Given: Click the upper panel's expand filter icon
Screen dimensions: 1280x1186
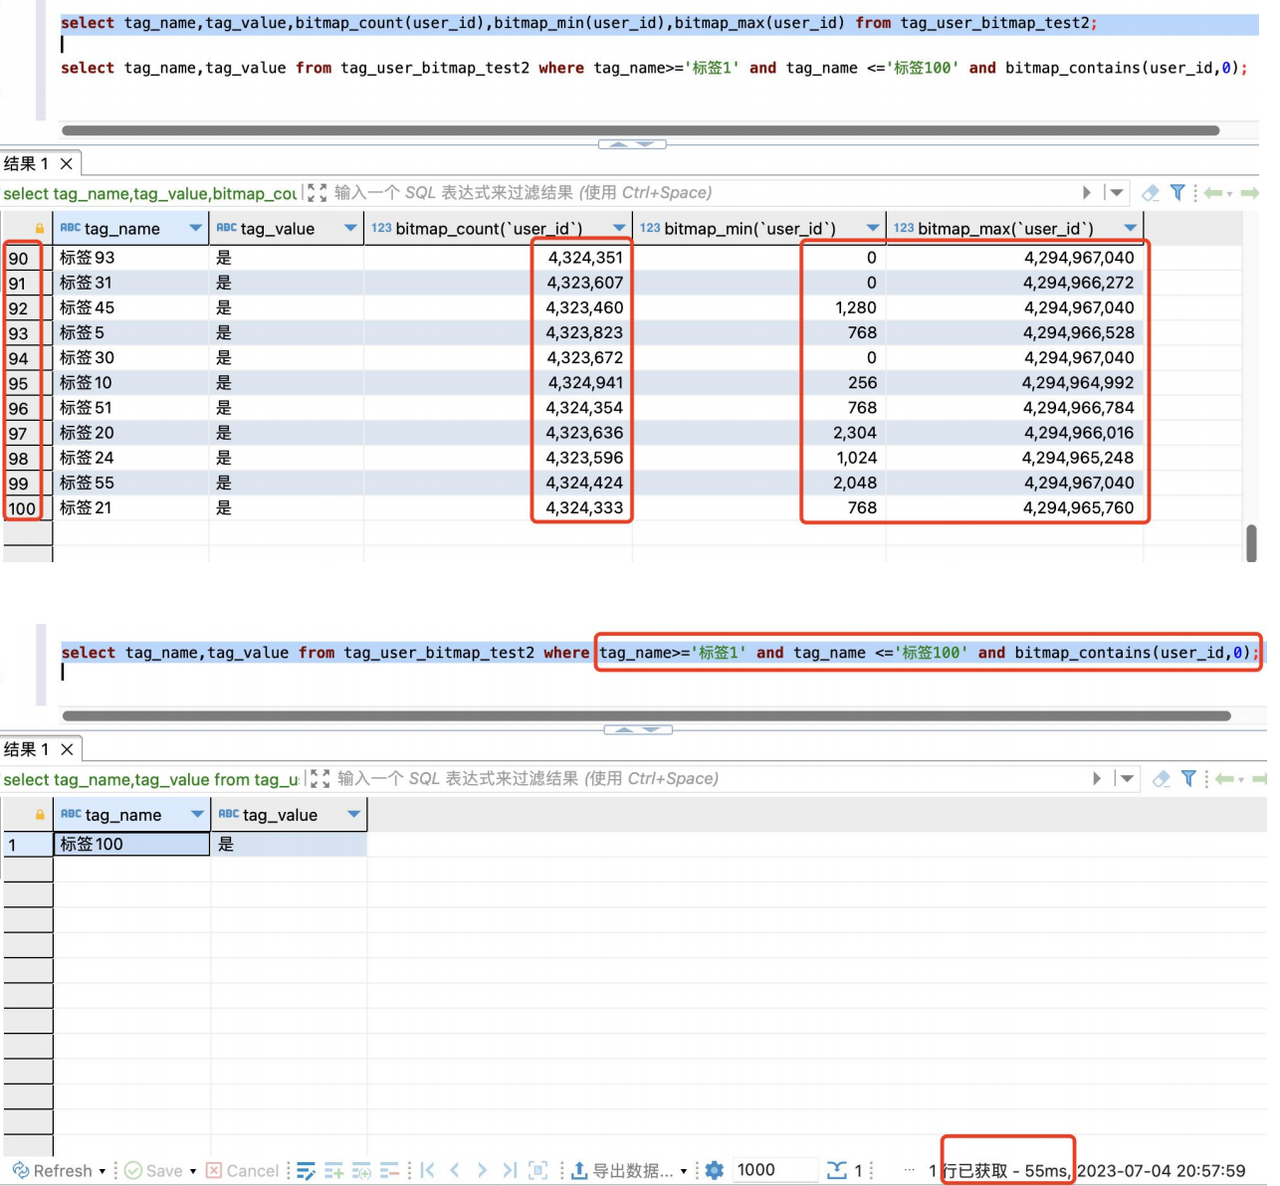Looking at the screenshot, I should [317, 193].
